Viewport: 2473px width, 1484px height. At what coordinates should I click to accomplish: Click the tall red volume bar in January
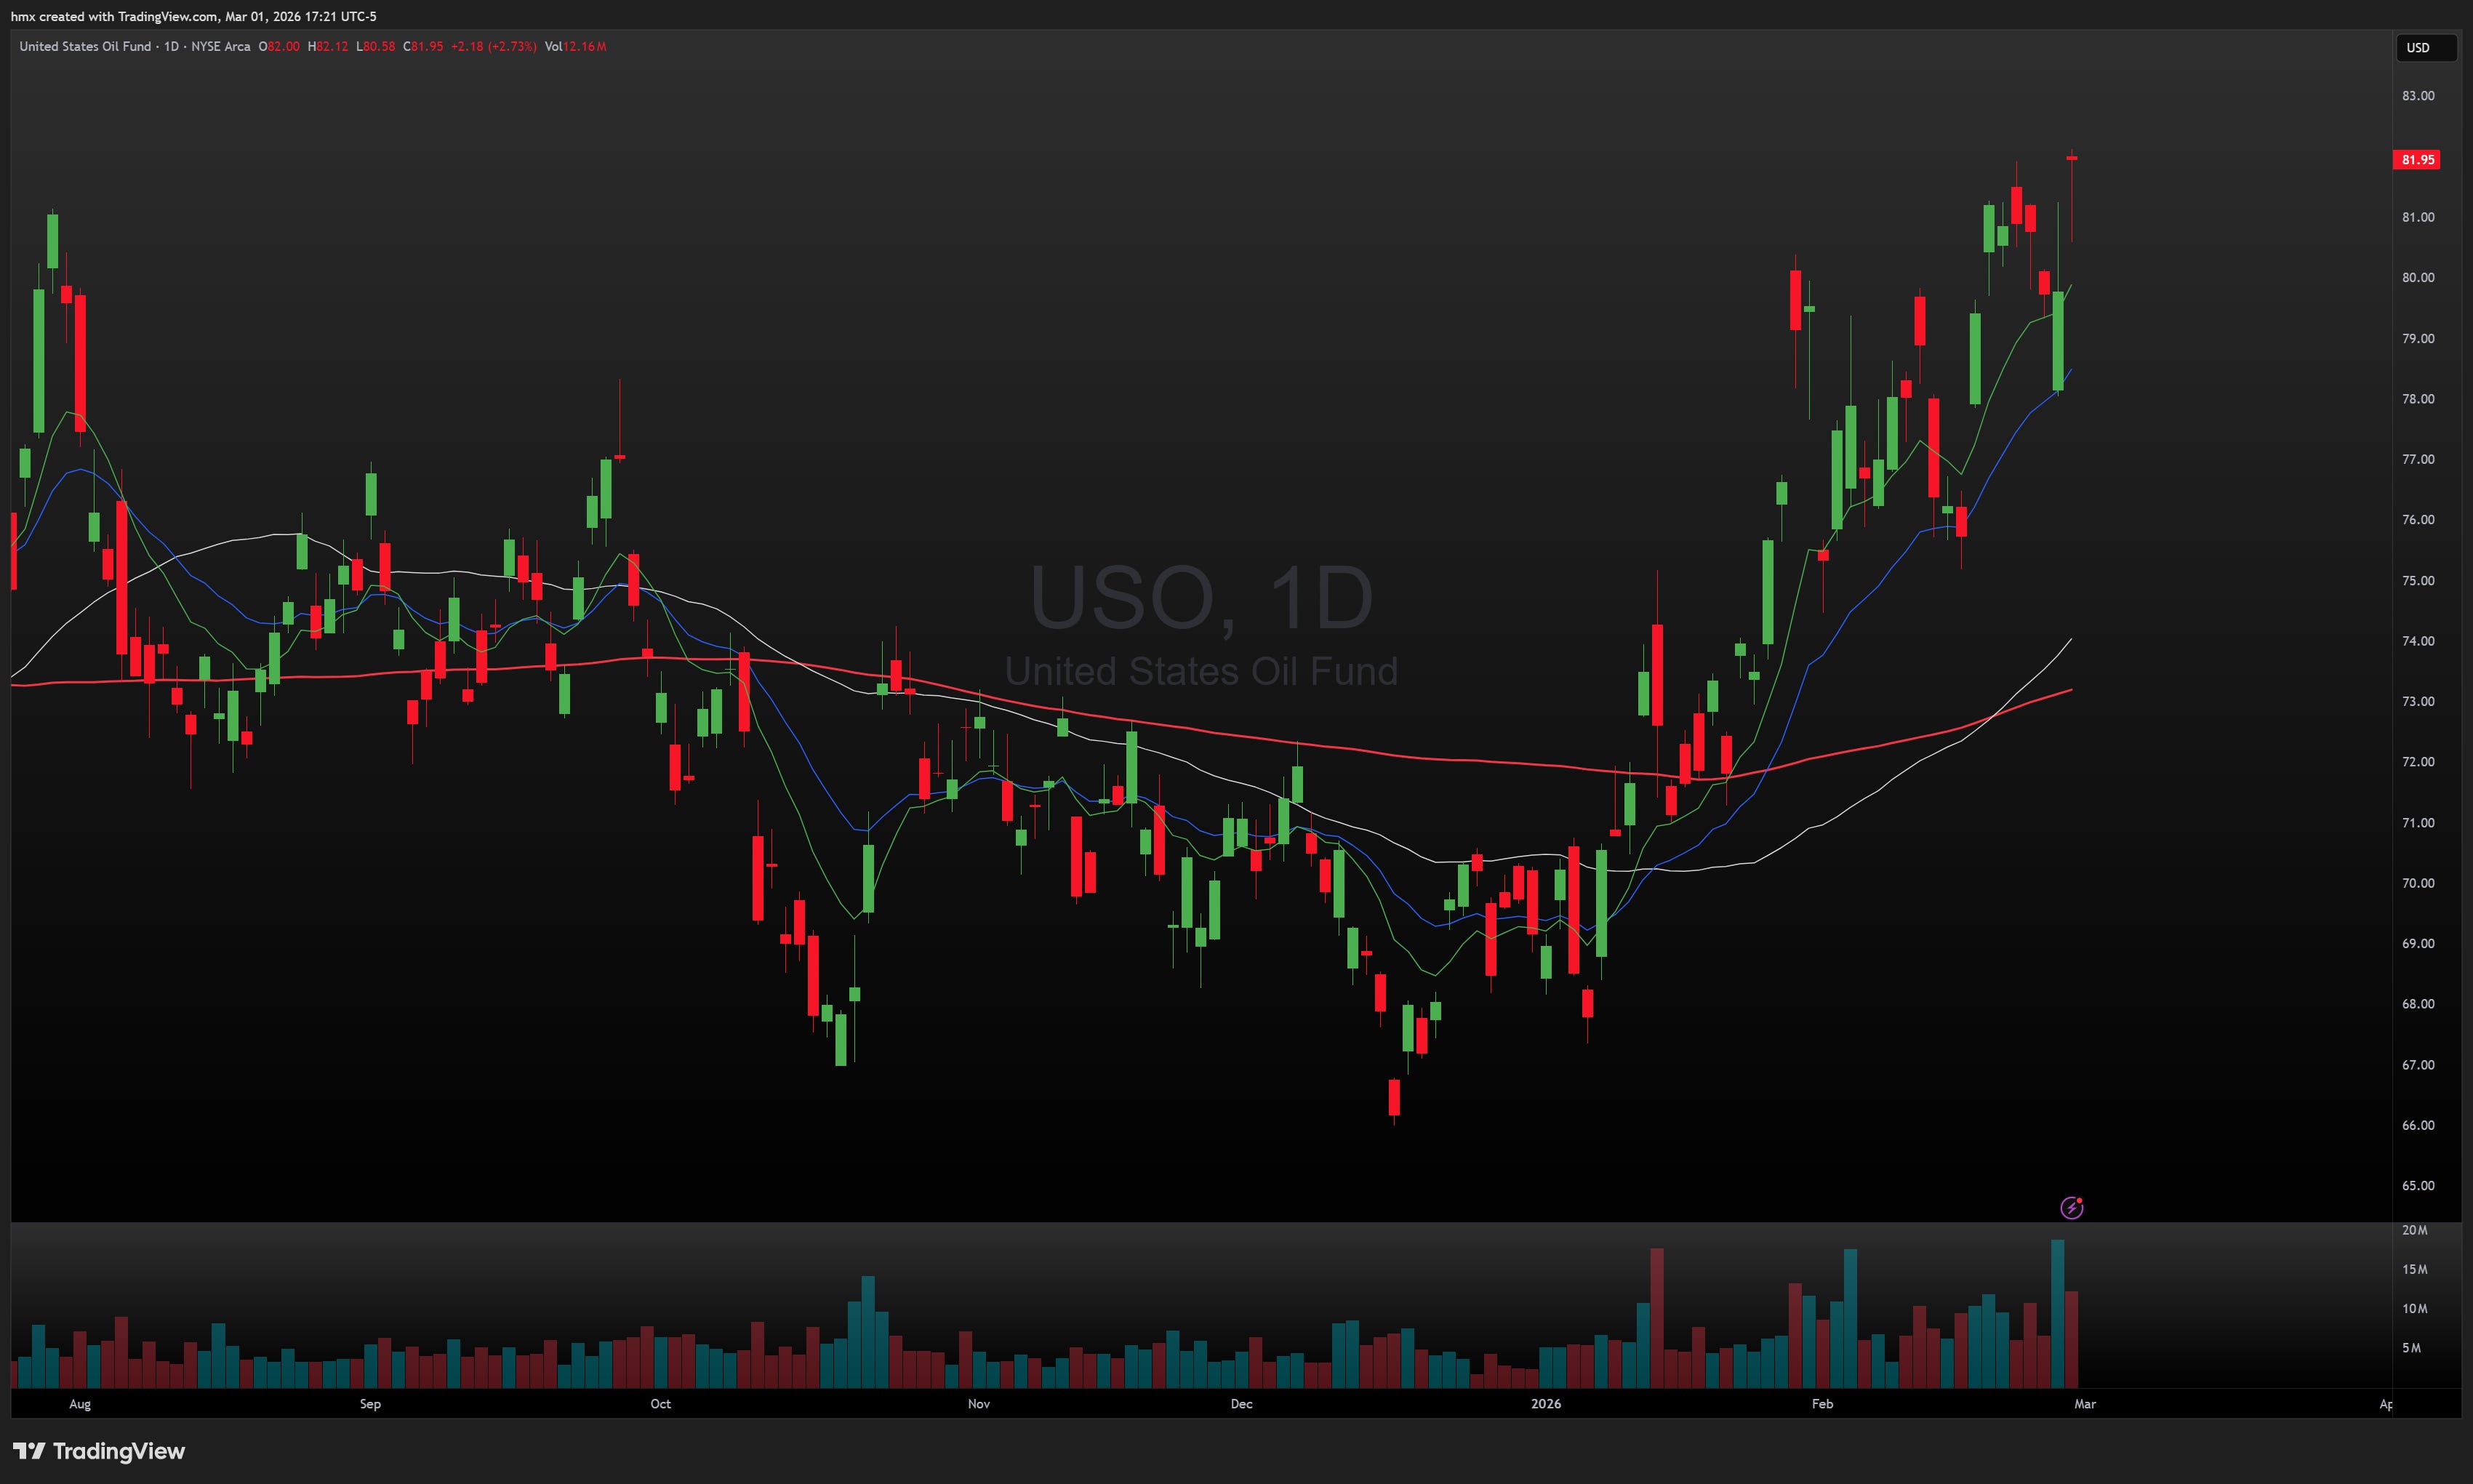tap(1657, 1317)
